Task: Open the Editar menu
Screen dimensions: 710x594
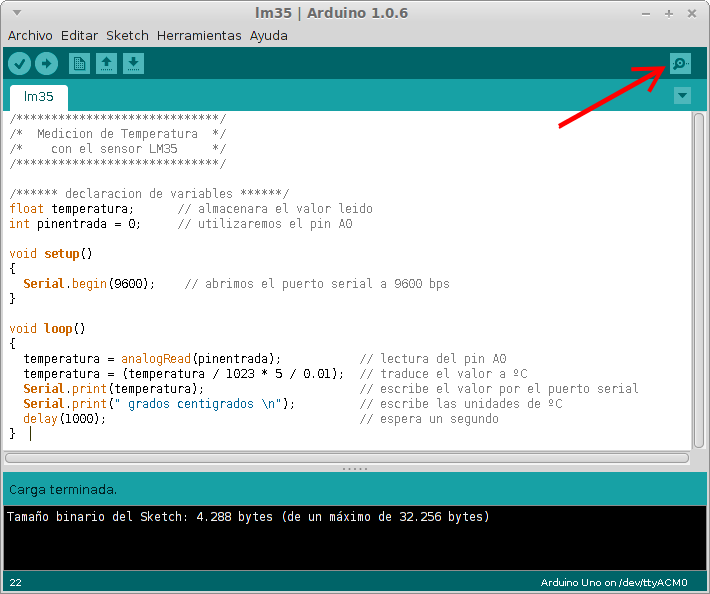Action: 79,36
